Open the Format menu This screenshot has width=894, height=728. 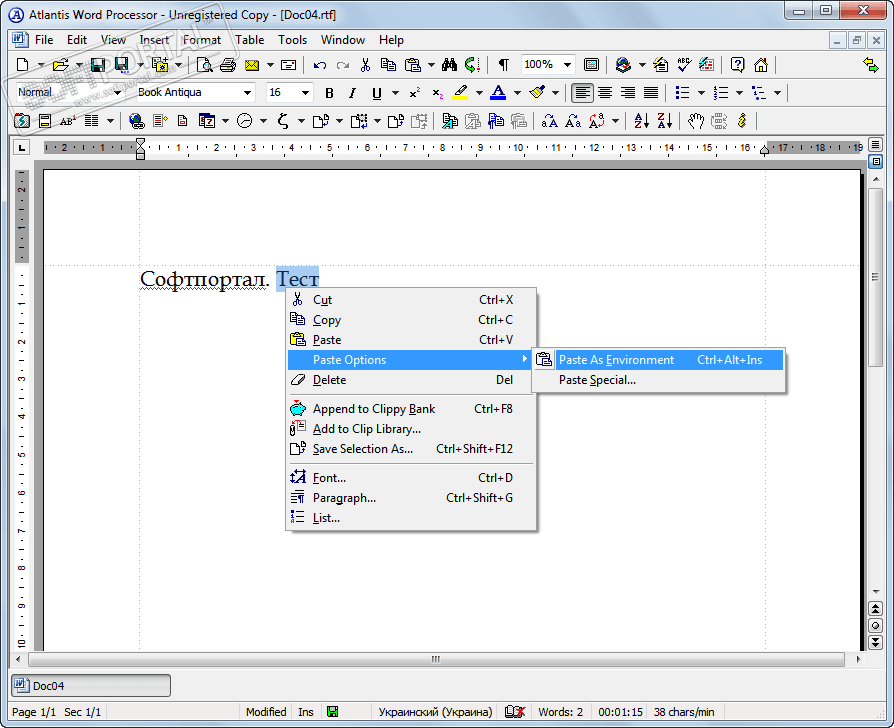(202, 40)
